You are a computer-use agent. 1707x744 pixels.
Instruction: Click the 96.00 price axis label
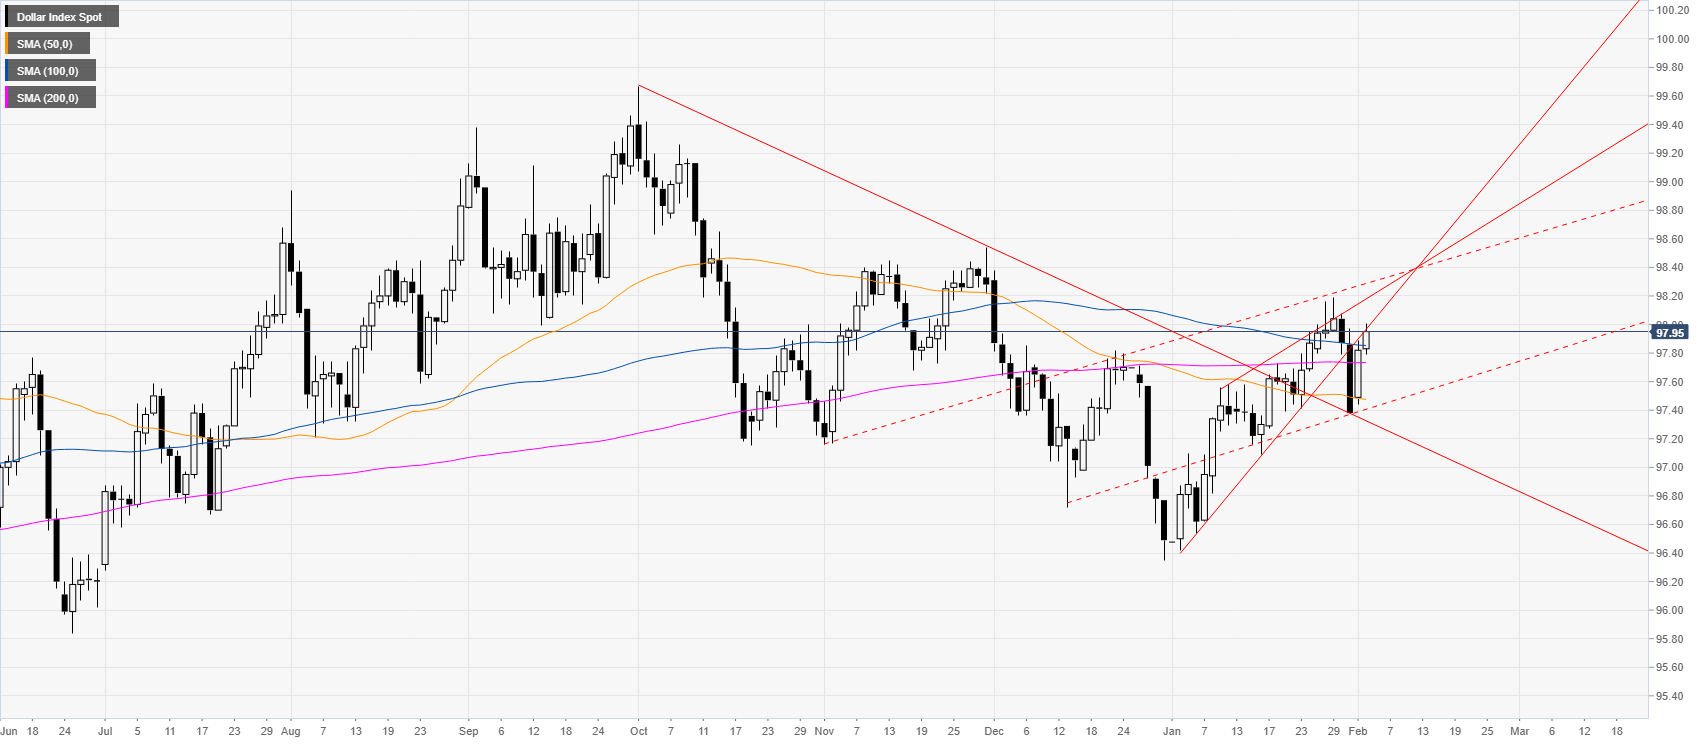pyautogui.click(x=1669, y=610)
